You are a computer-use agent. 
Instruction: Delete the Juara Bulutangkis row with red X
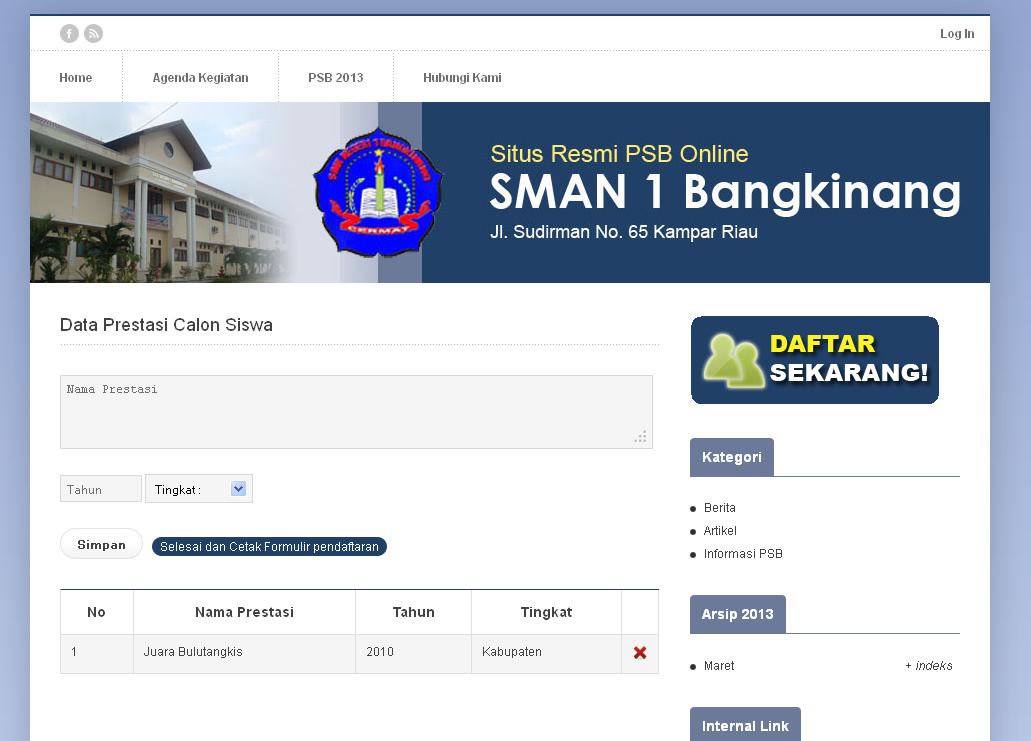click(x=640, y=653)
